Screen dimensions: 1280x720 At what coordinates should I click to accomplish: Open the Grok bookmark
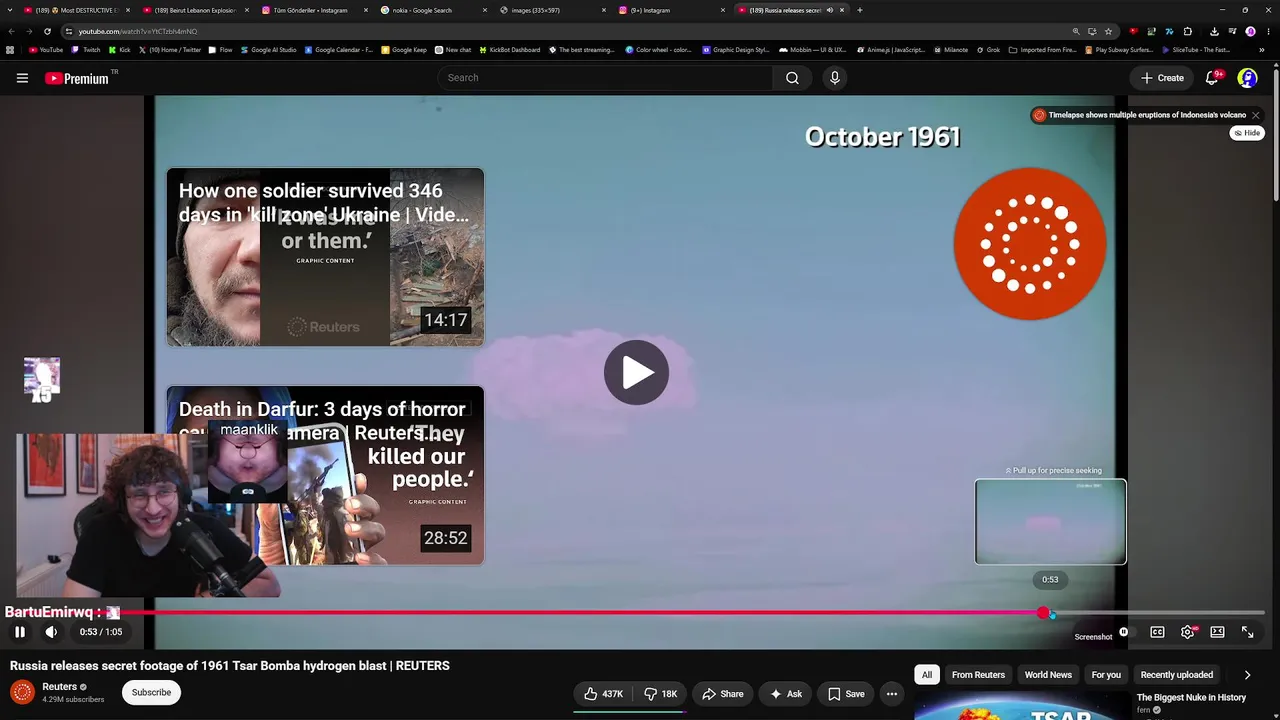[x=988, y=50]
